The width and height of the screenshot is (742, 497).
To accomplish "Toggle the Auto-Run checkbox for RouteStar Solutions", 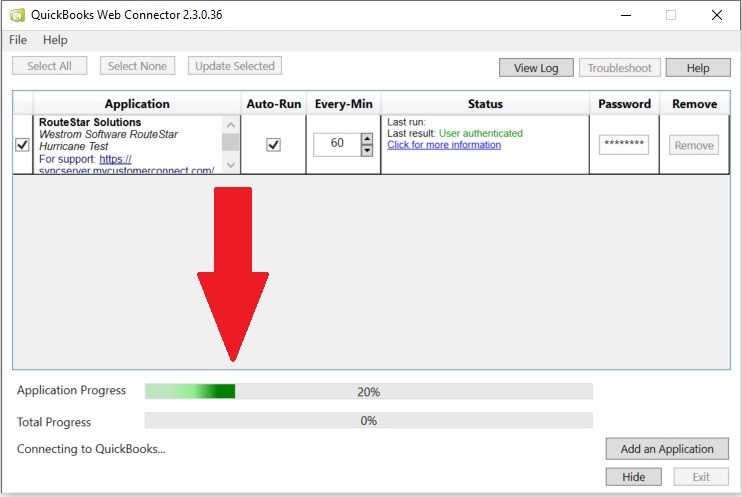I will [274, 144].
